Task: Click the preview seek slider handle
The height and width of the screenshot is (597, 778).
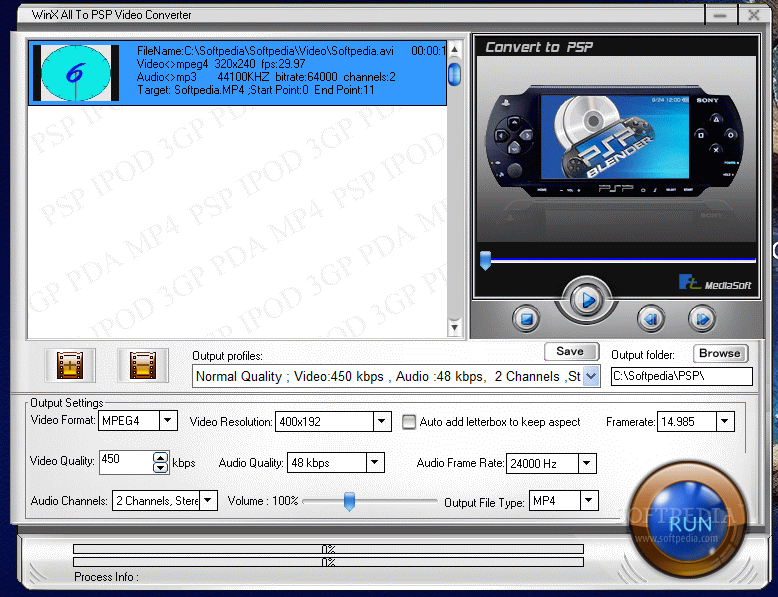Action: [485, 260]
